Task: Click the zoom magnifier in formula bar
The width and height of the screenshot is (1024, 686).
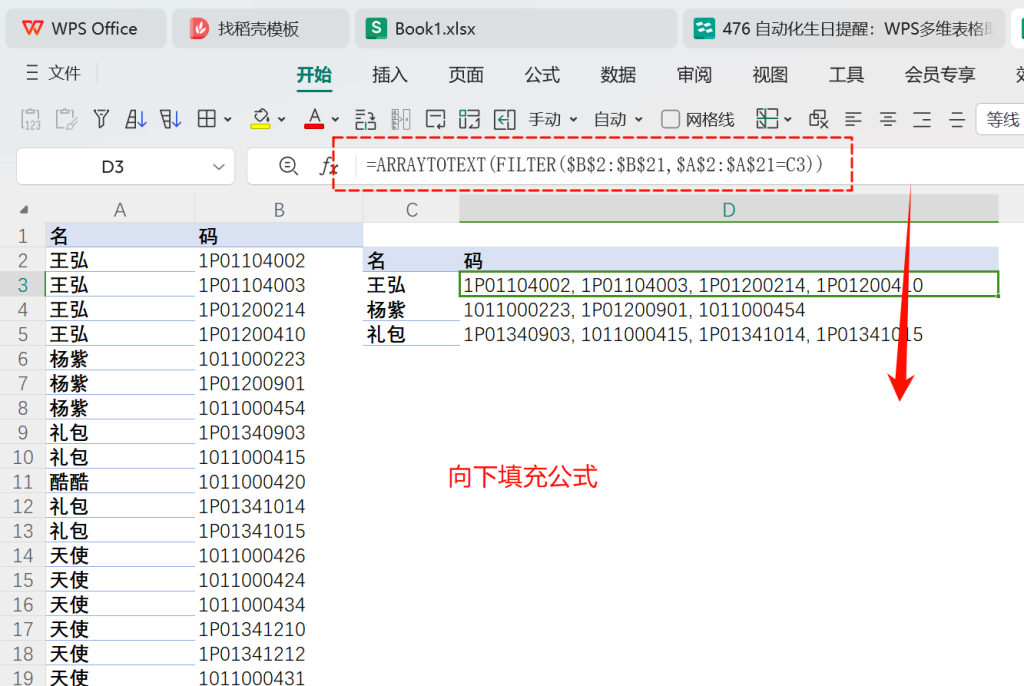Action: [x=288, y=166]
